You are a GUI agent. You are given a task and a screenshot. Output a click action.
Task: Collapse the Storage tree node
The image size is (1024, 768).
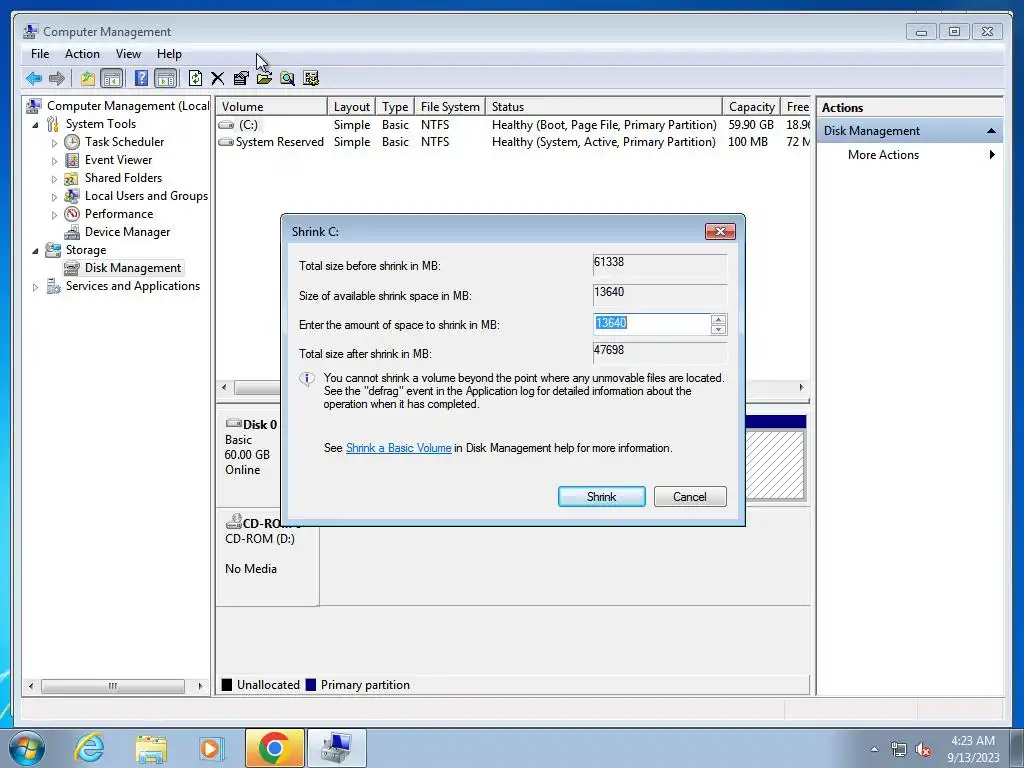click(x=35, y=250)
